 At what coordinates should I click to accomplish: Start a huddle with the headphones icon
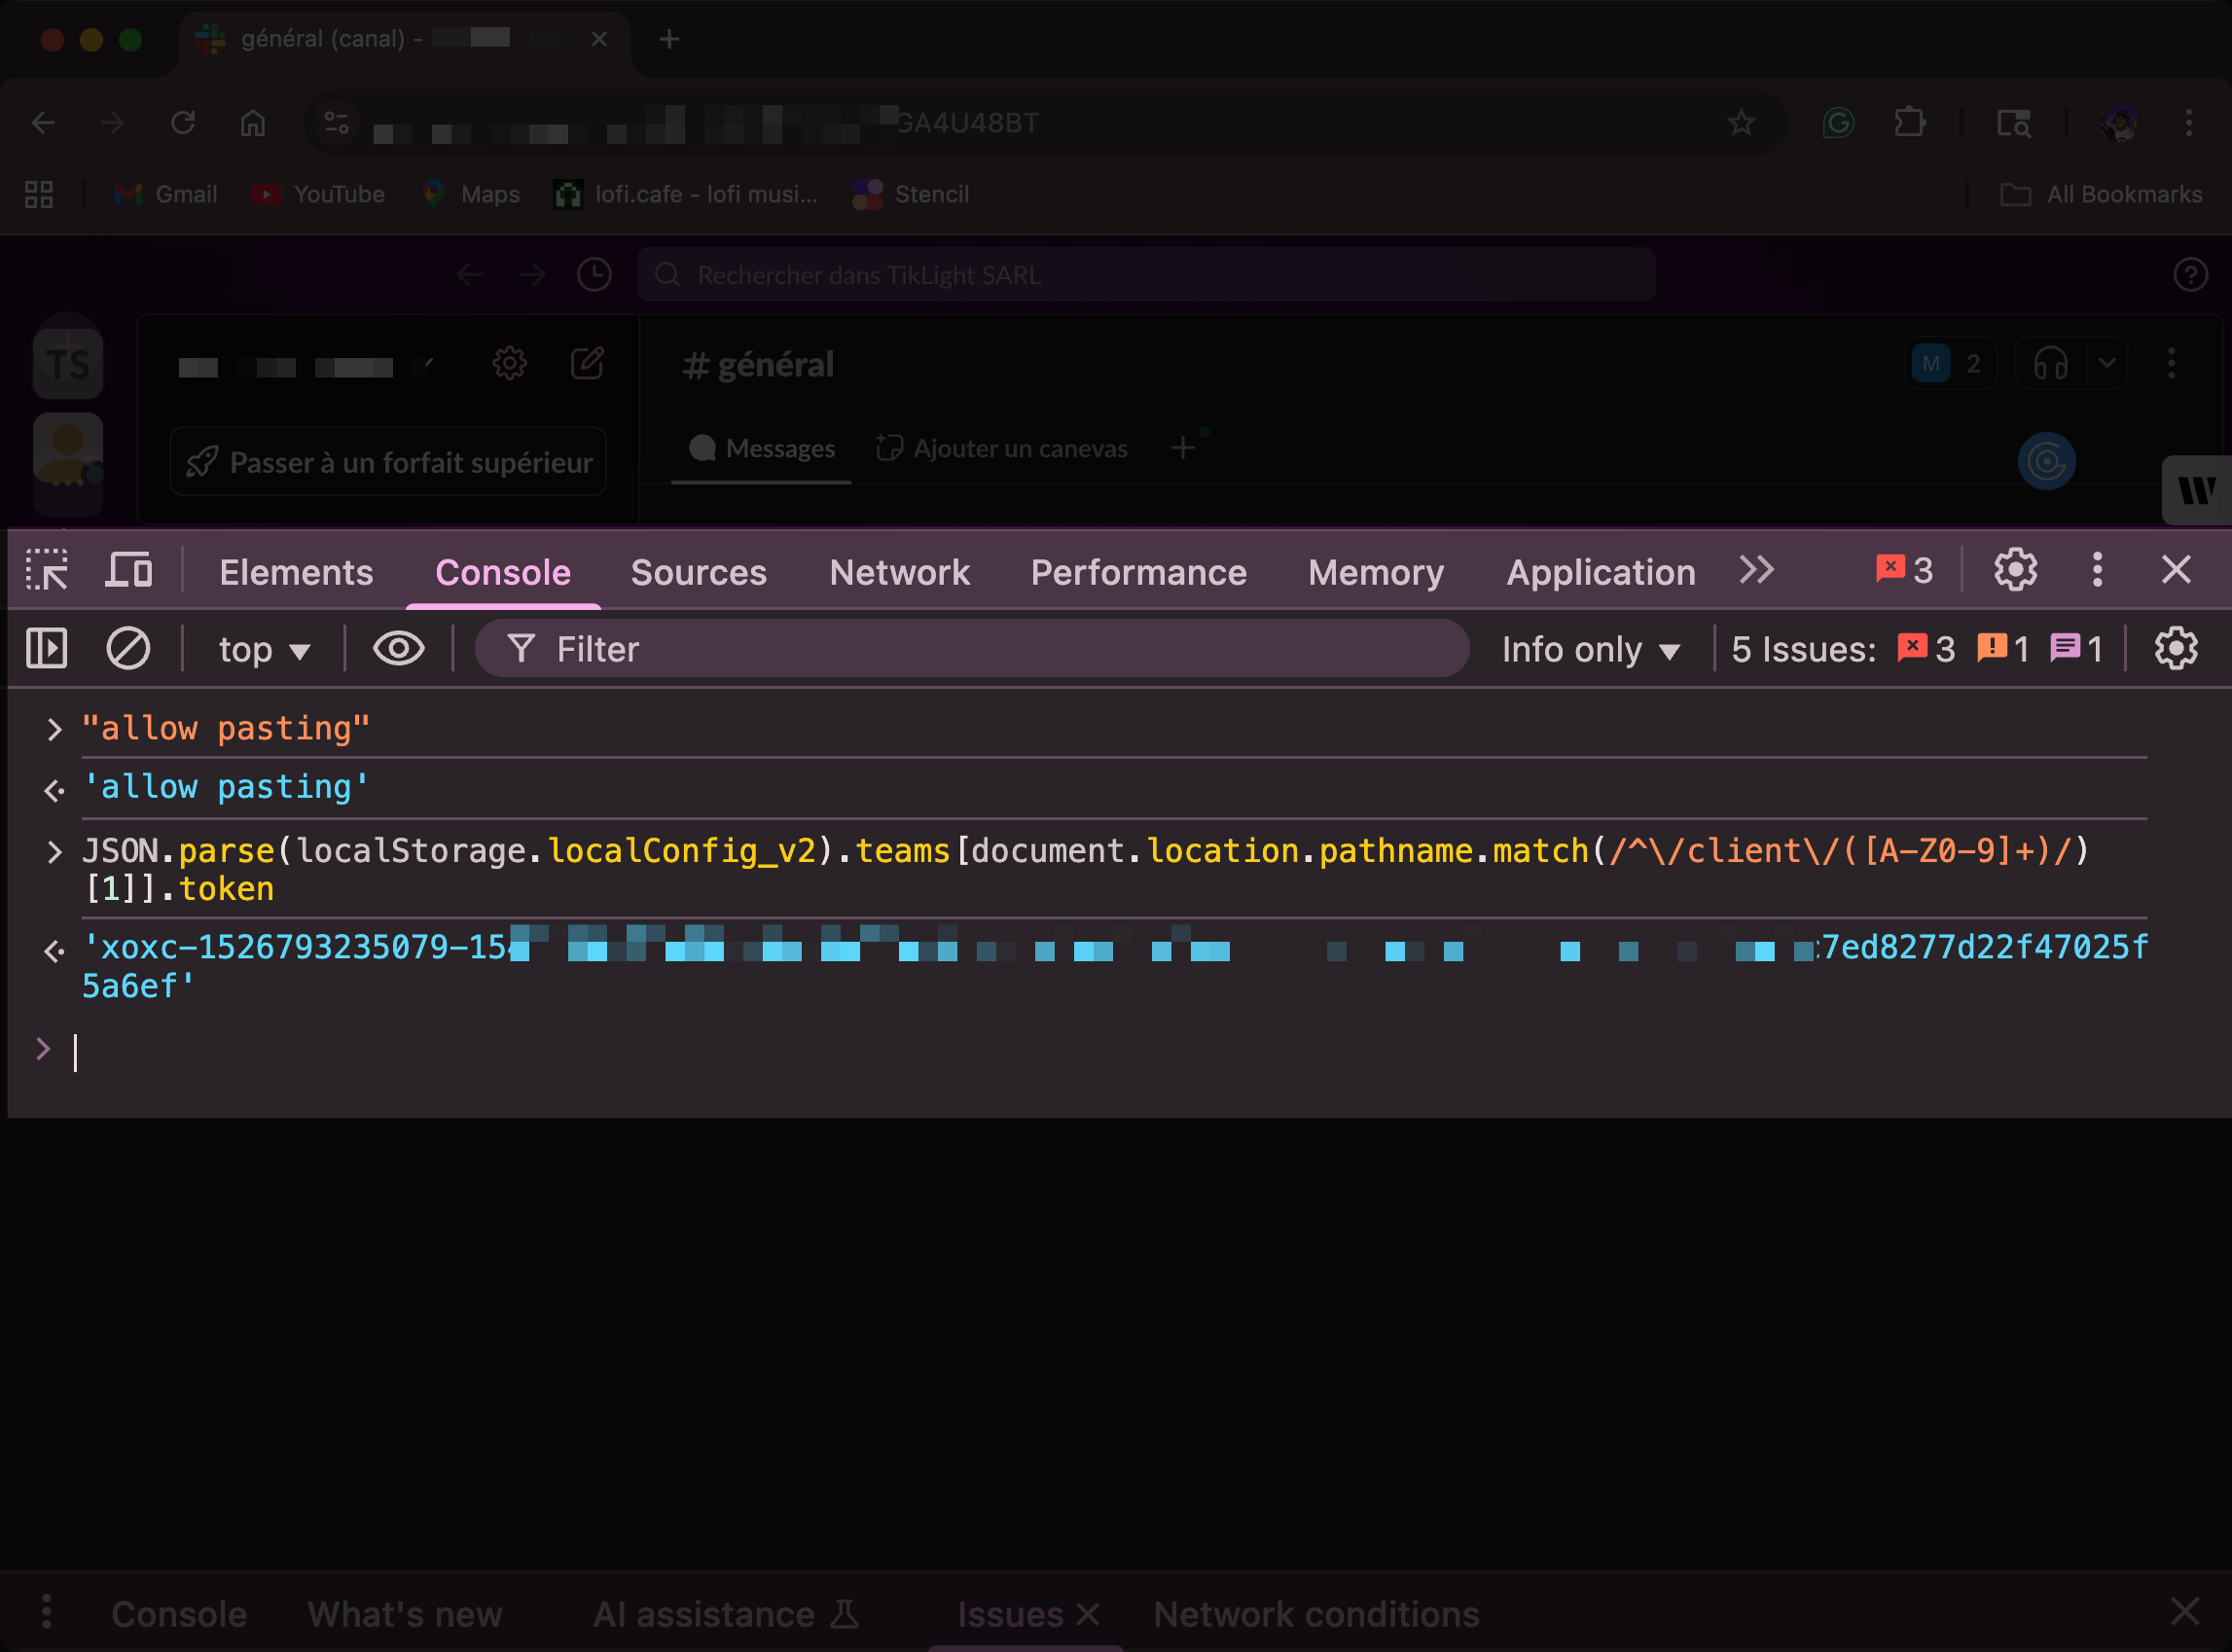(x=2051, y=364)
